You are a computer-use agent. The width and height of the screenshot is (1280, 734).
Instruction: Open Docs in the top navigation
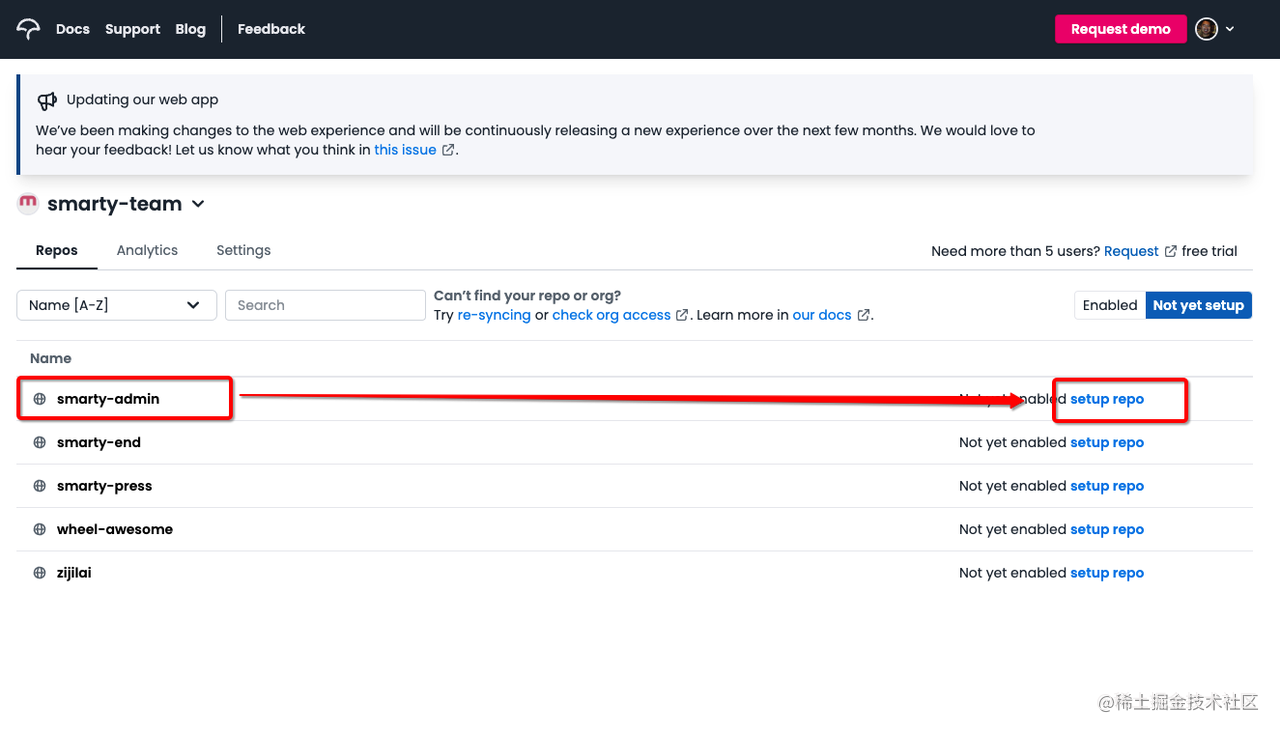(x=73, y=29)
